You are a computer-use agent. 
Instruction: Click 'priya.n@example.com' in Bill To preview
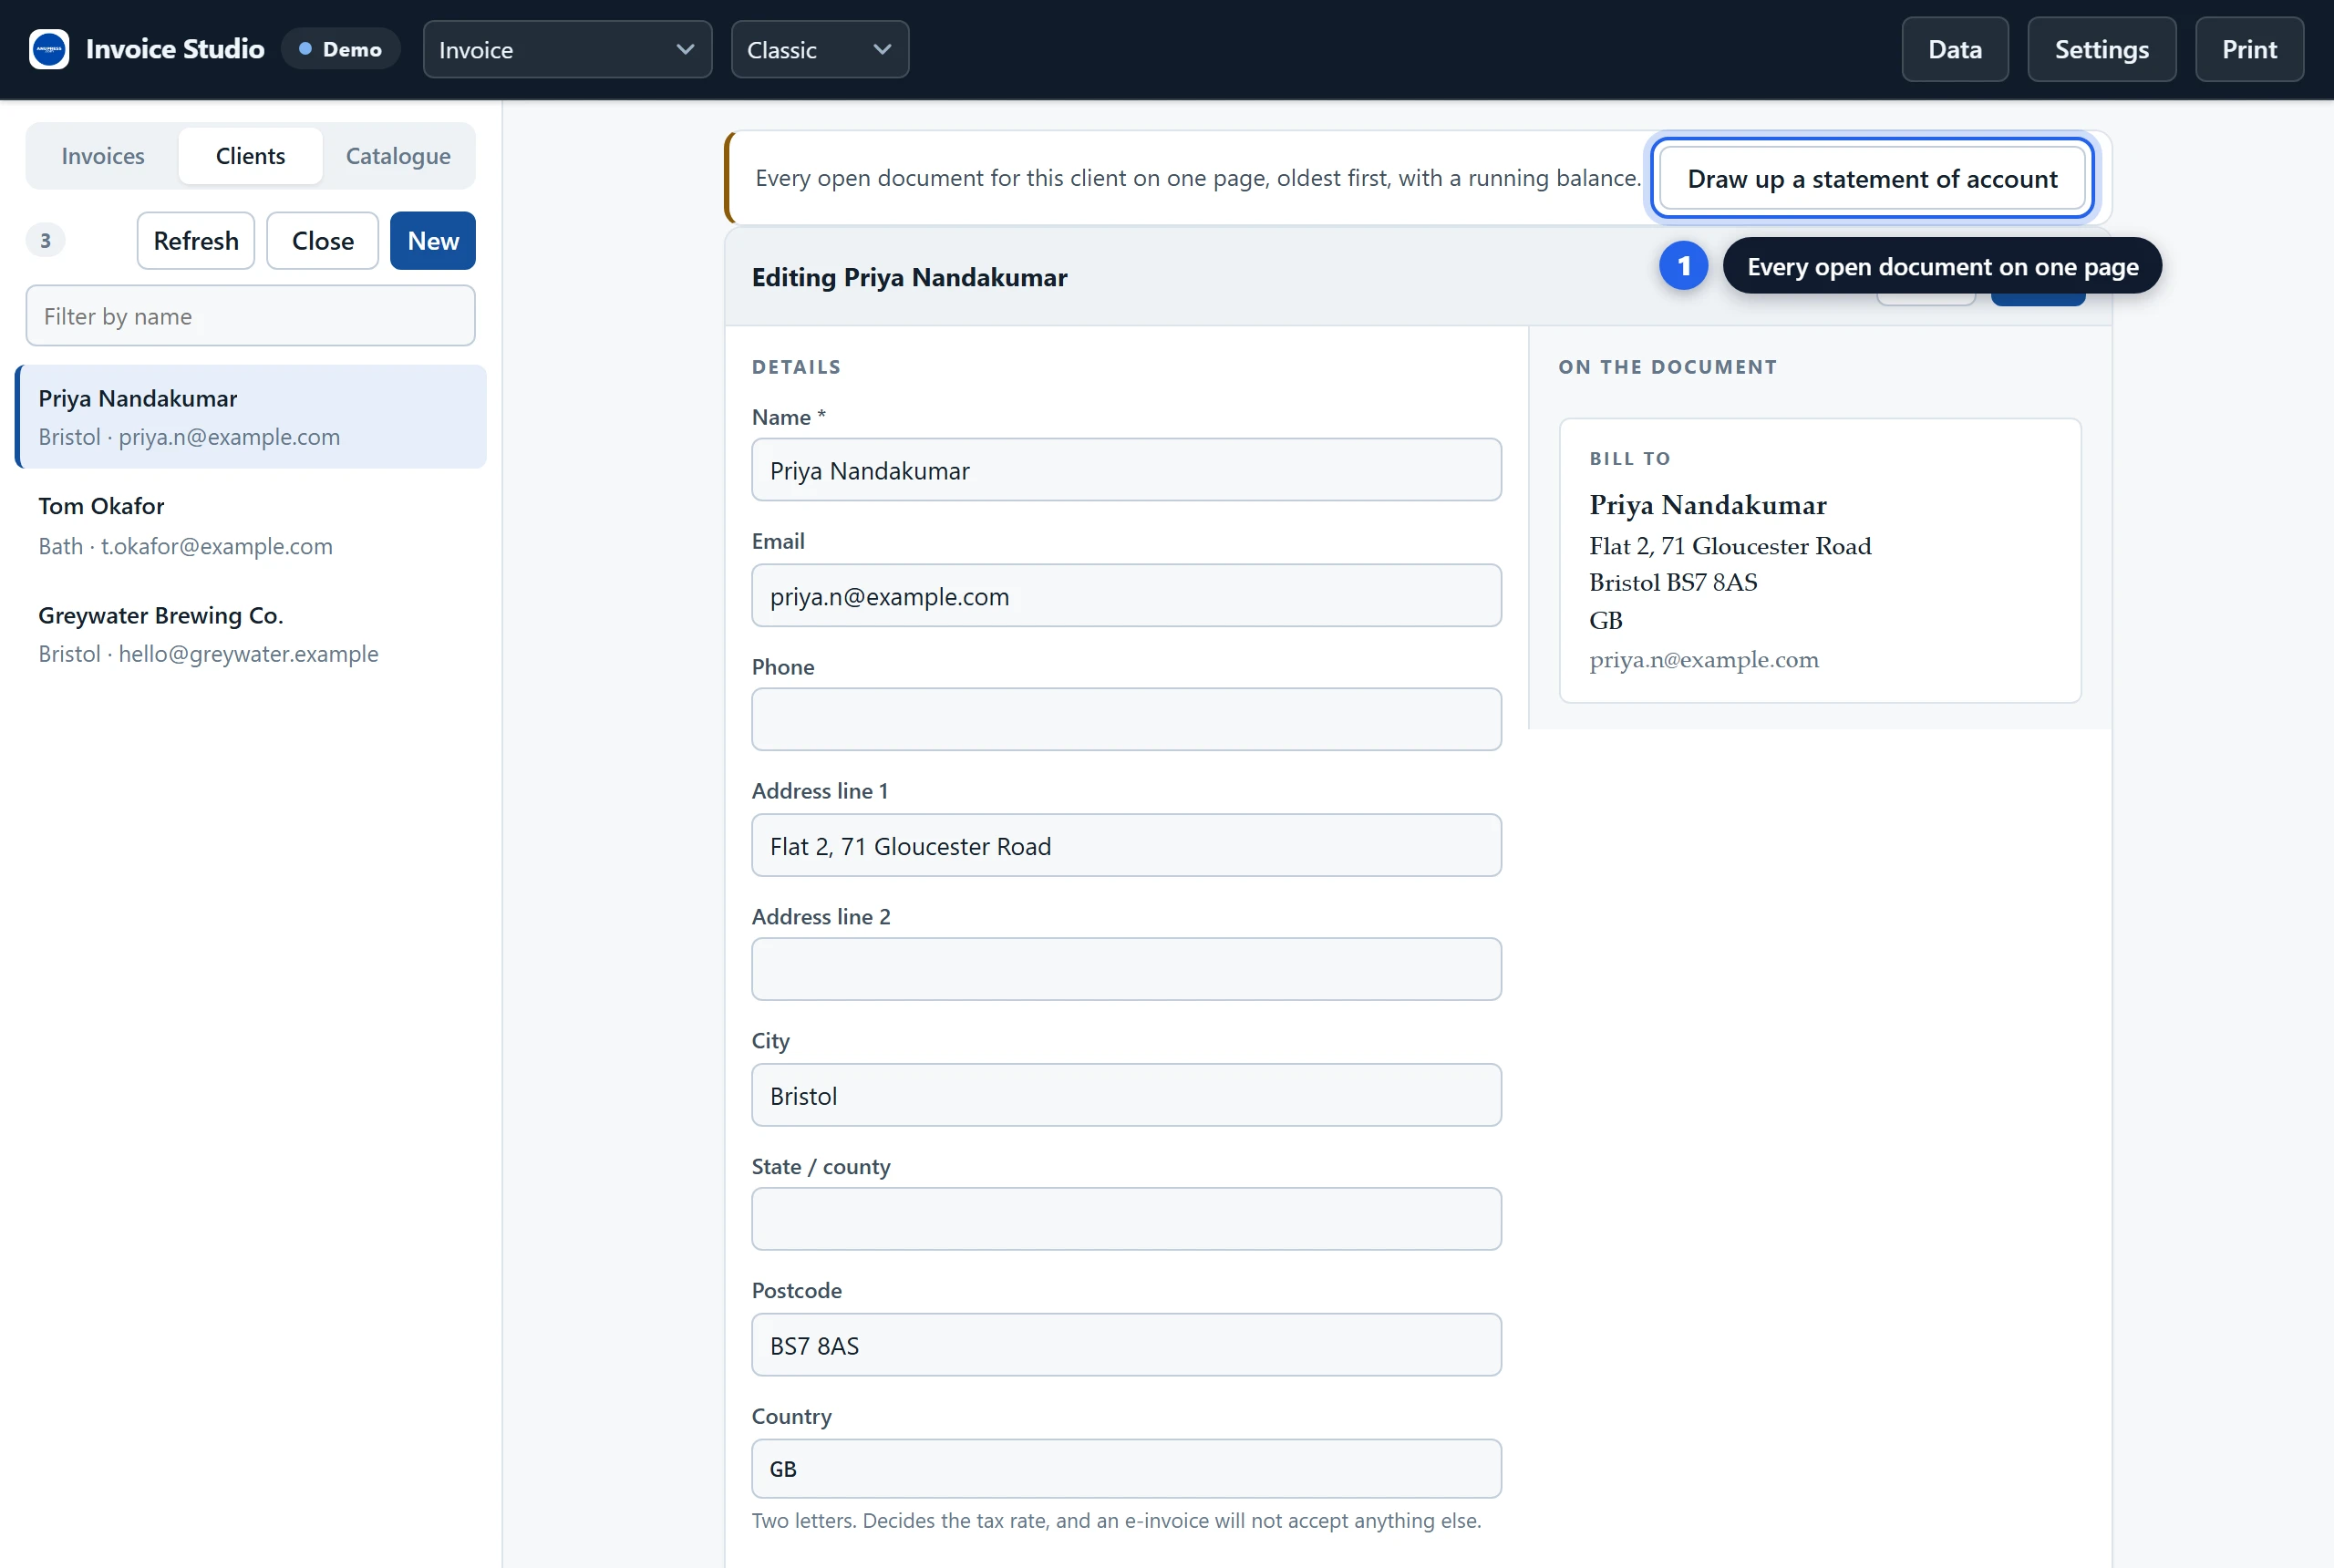1704,660
